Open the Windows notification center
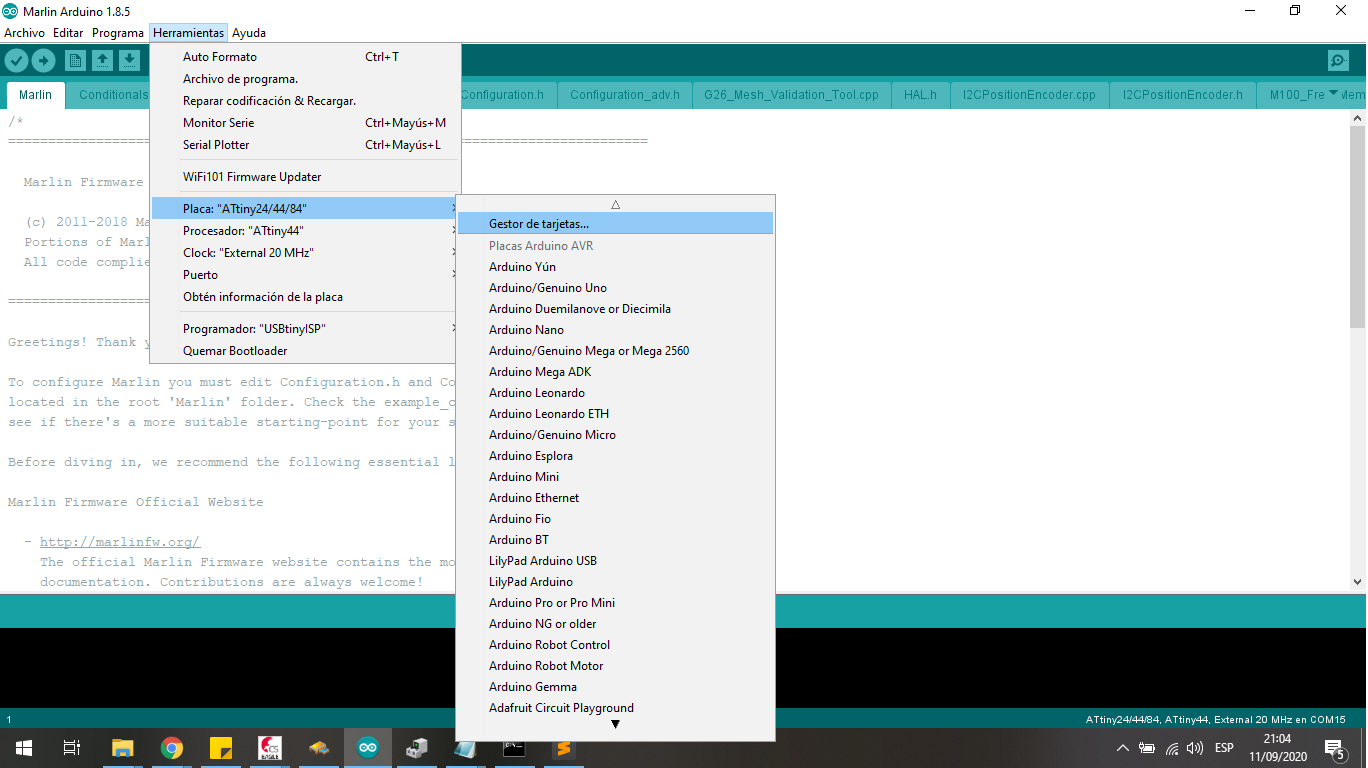Image resolution: width=1368 pixels, height=768 pixels. point(1334,747)
